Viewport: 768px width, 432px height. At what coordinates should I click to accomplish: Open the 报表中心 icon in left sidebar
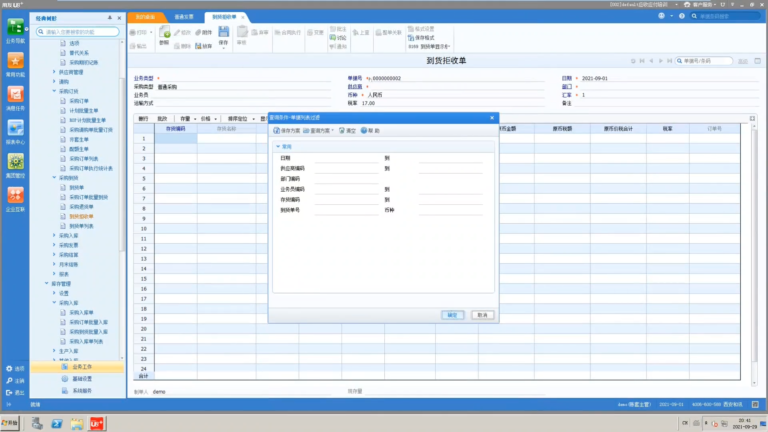[15, 128]
